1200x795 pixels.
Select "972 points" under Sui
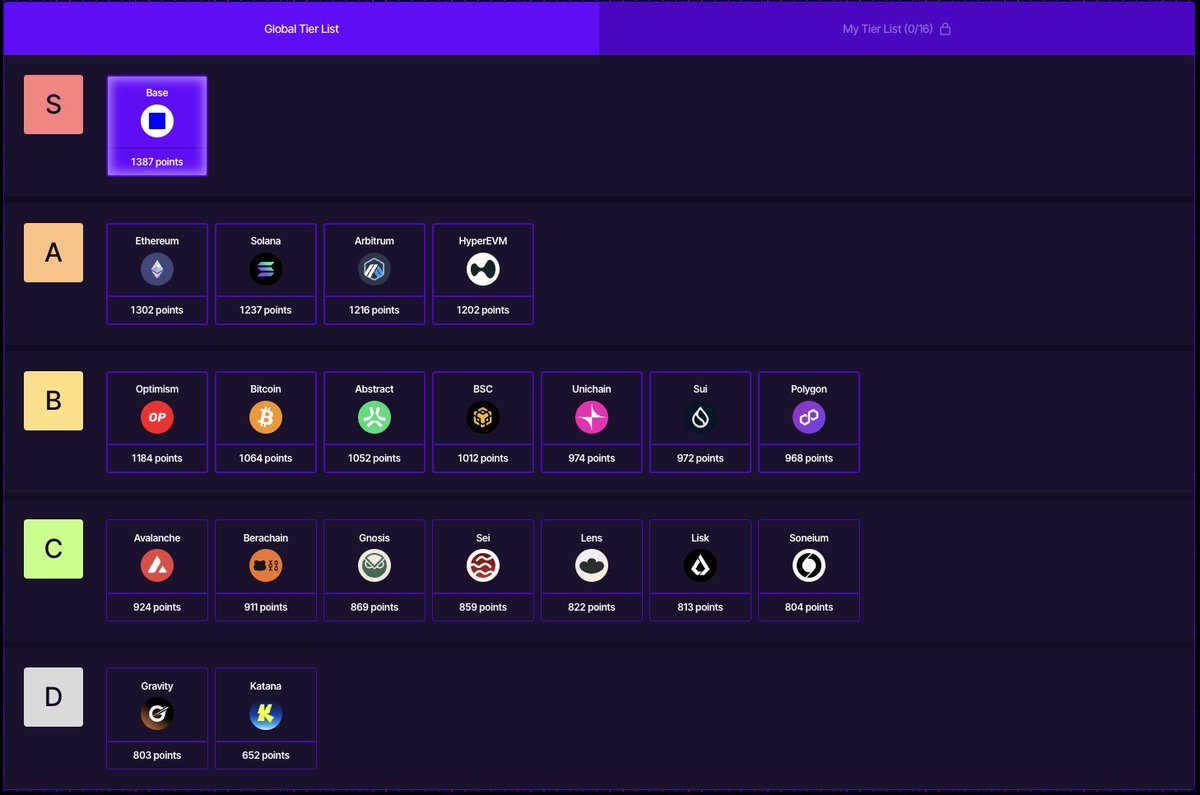click(700, 458)
